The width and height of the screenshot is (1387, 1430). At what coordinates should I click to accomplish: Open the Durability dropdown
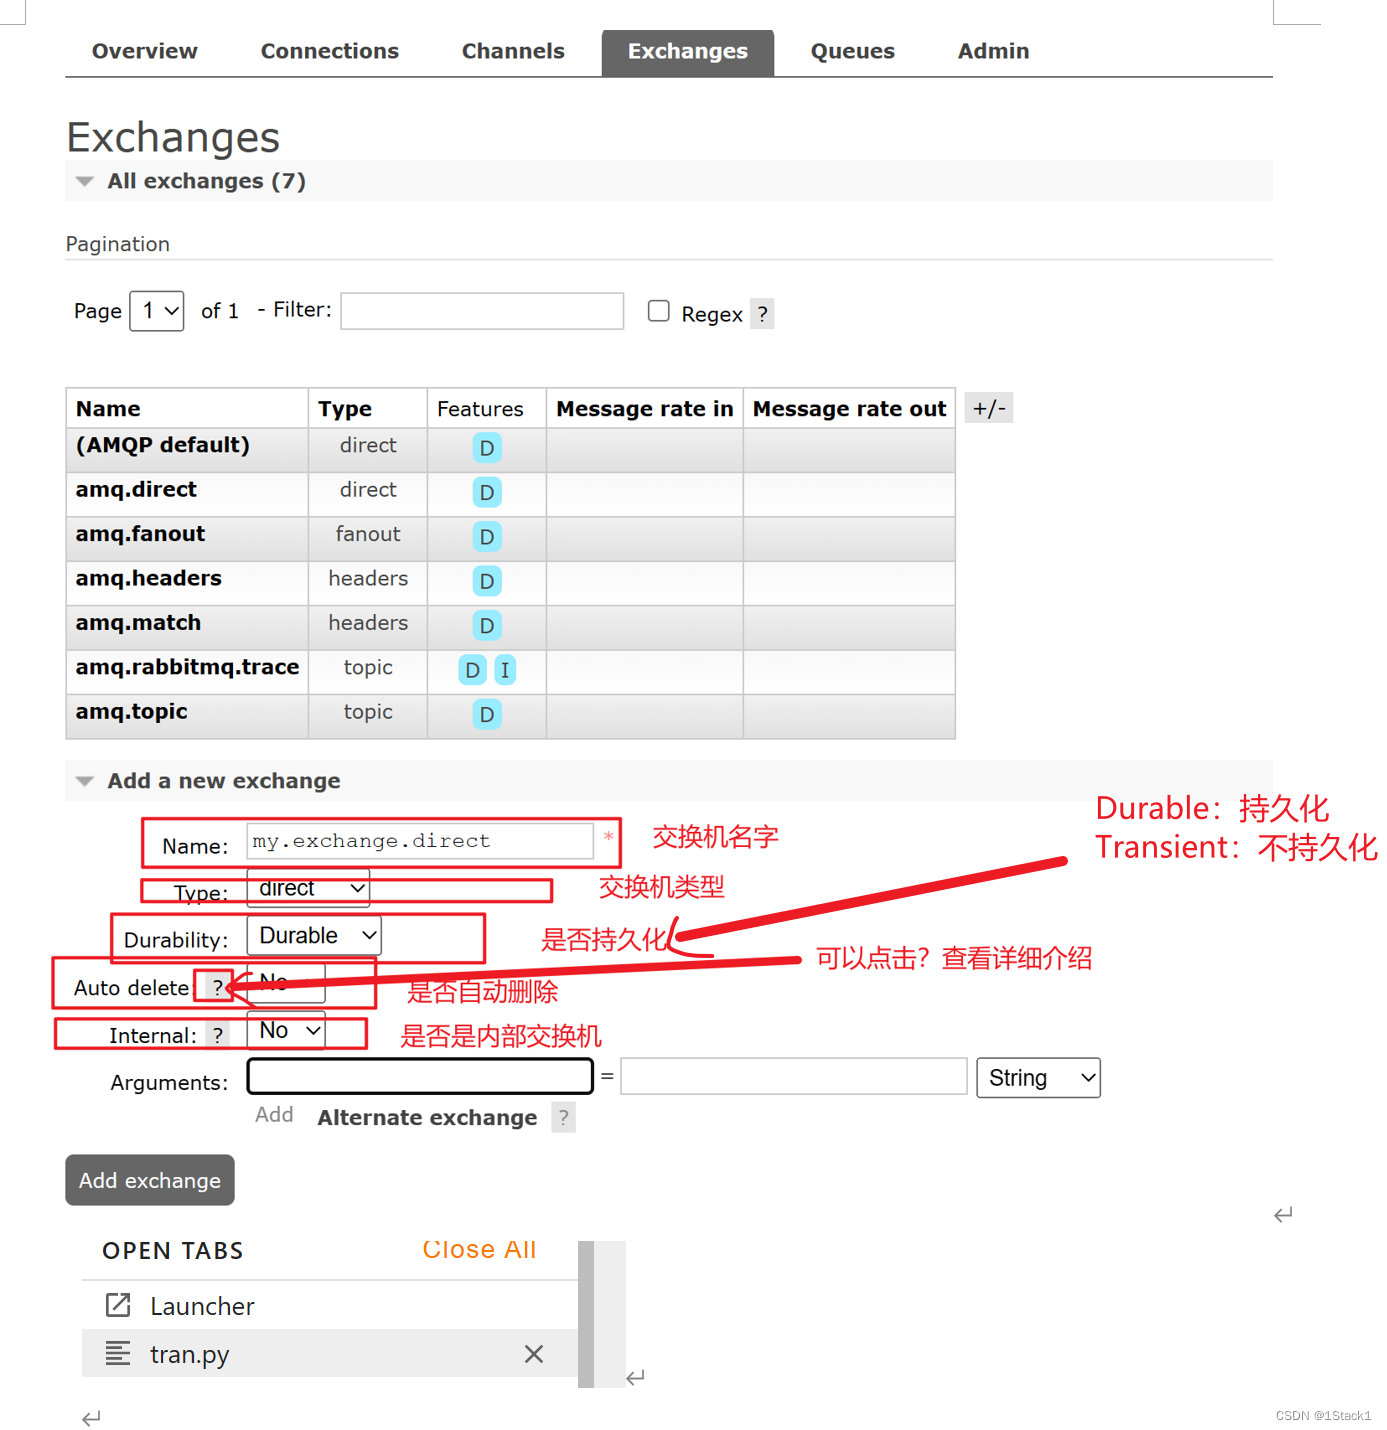coord(314,936)
